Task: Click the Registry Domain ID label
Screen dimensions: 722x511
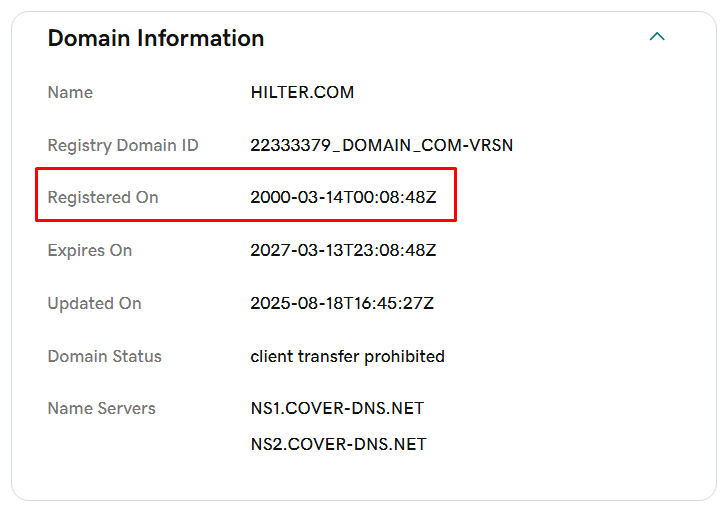Action: (x=123, y=145)
